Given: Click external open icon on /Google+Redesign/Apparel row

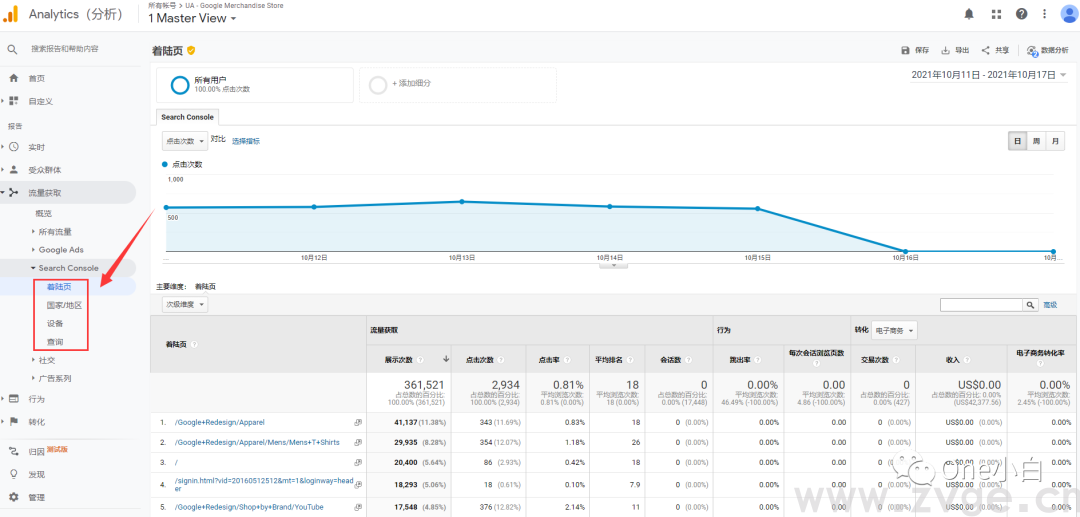Looking at the screenshot, I should [358, 422].
